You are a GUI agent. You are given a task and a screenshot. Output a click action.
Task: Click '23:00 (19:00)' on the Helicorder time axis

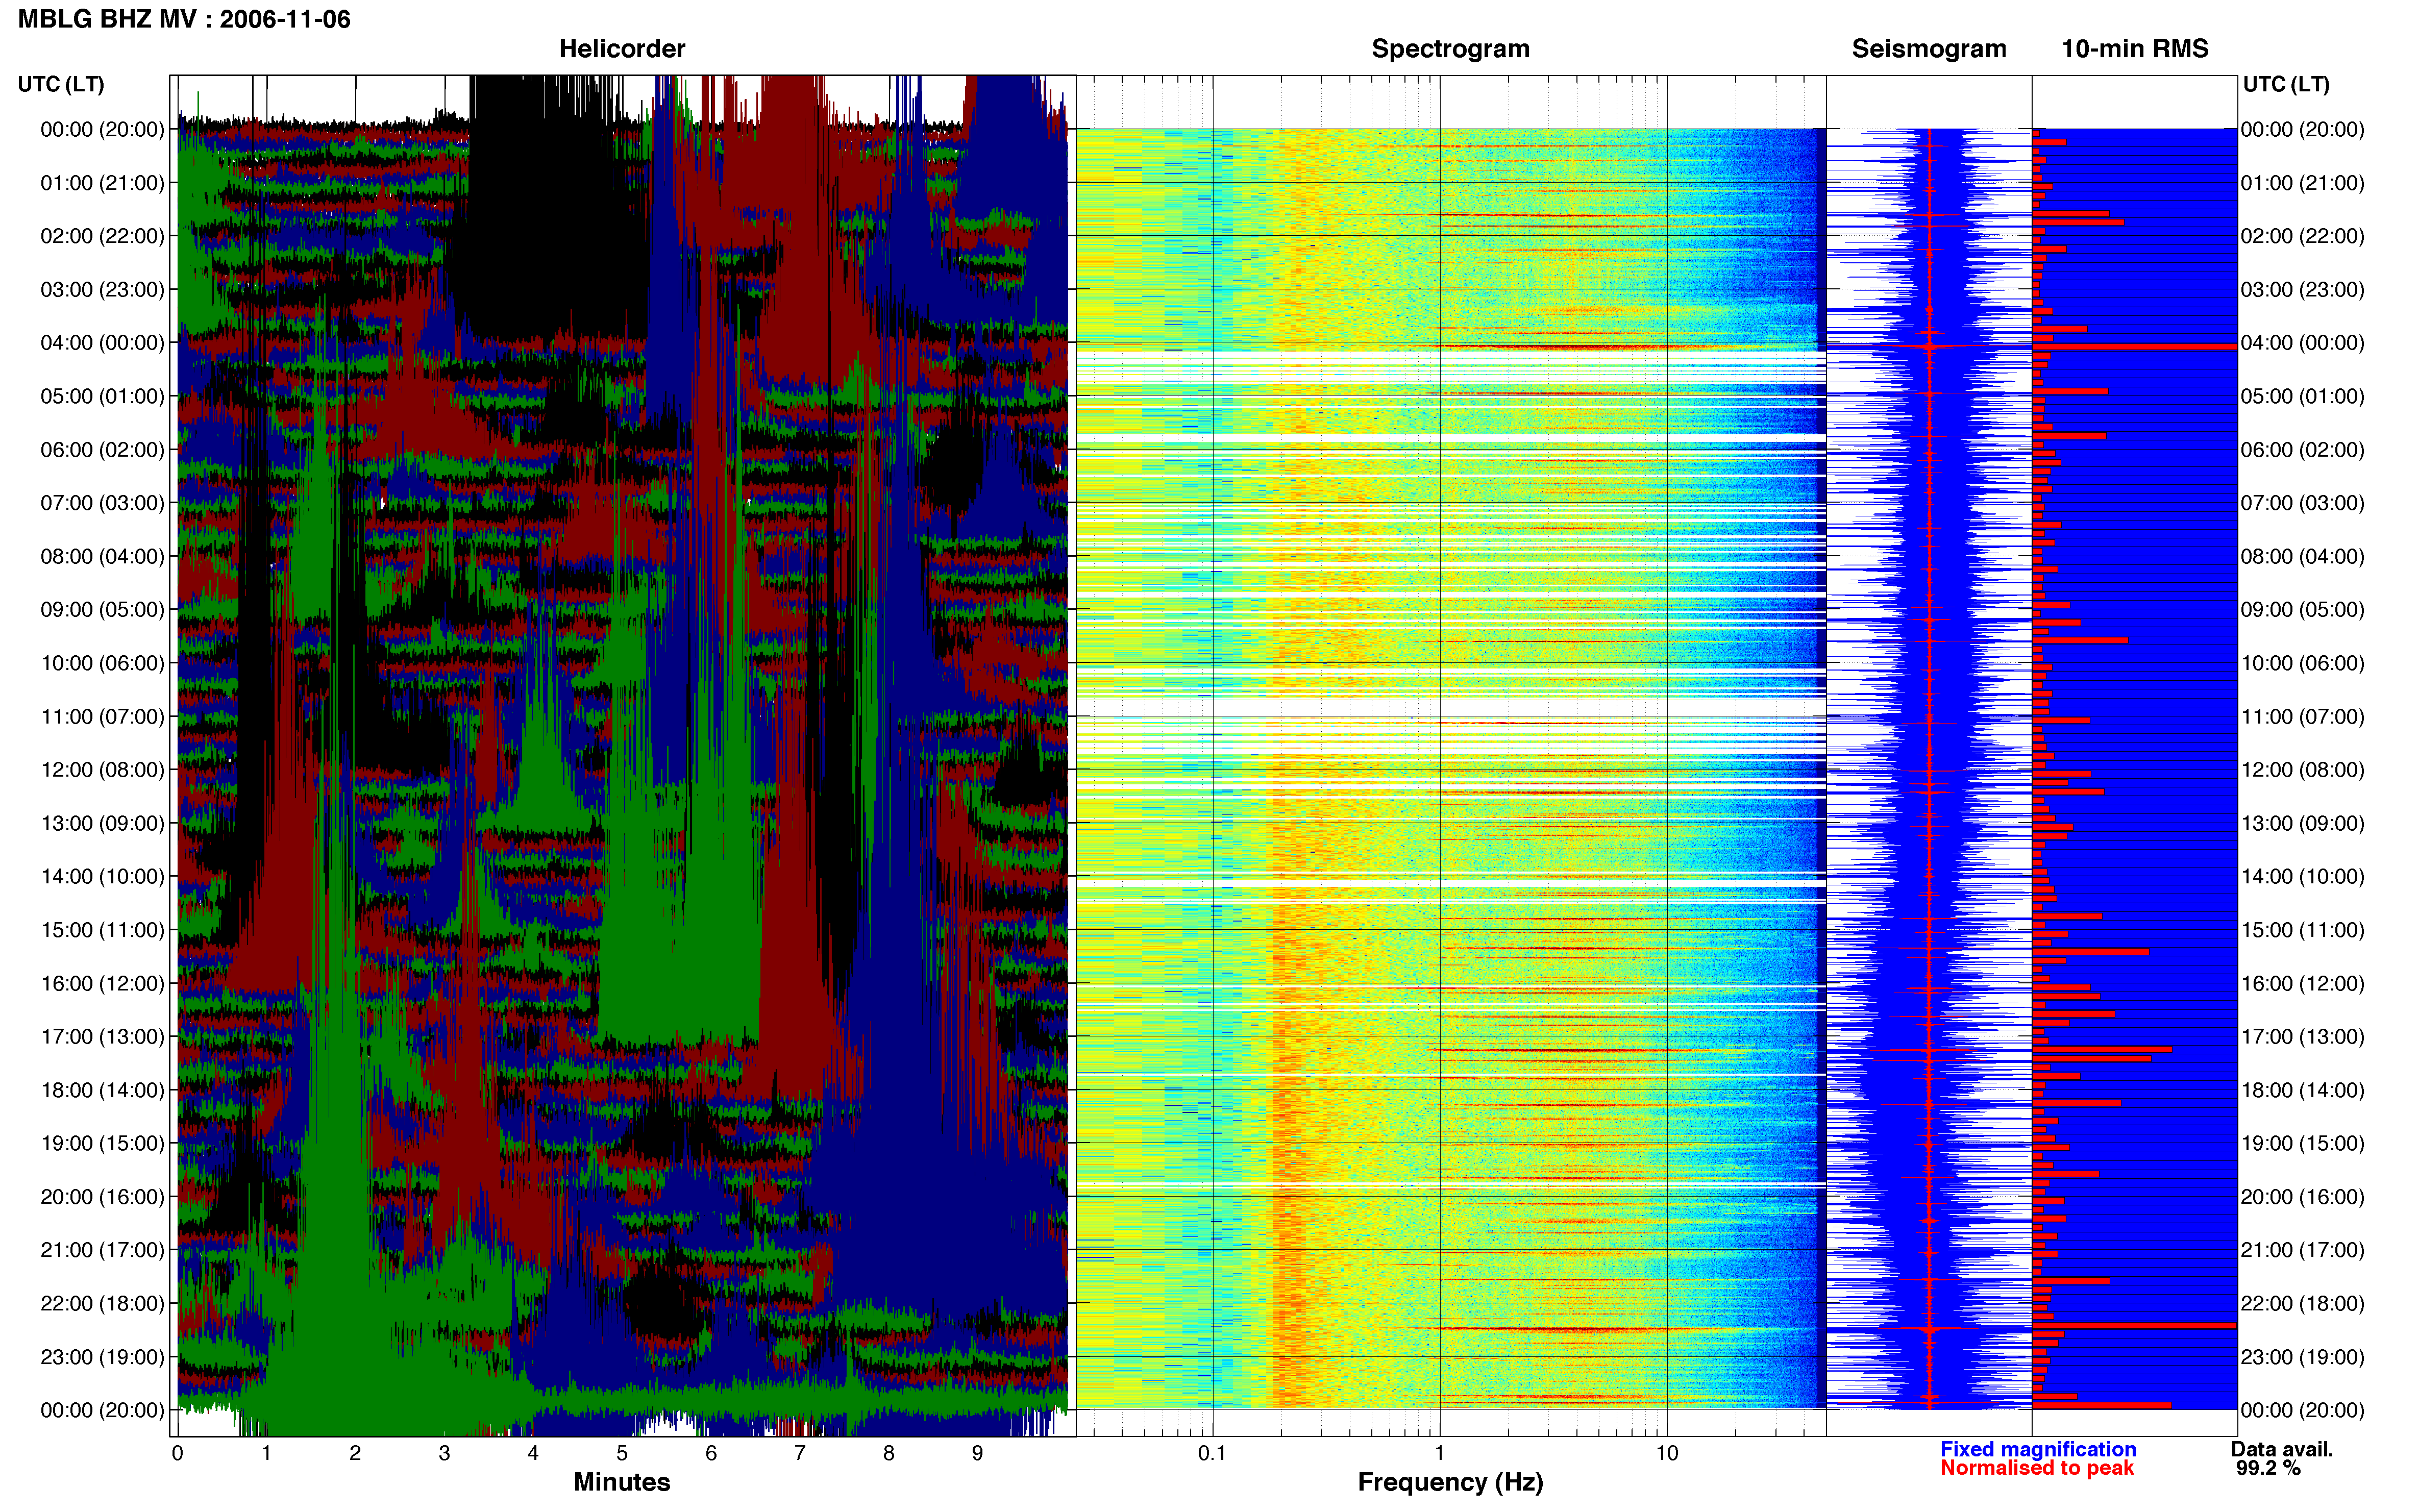point(102,1357)
